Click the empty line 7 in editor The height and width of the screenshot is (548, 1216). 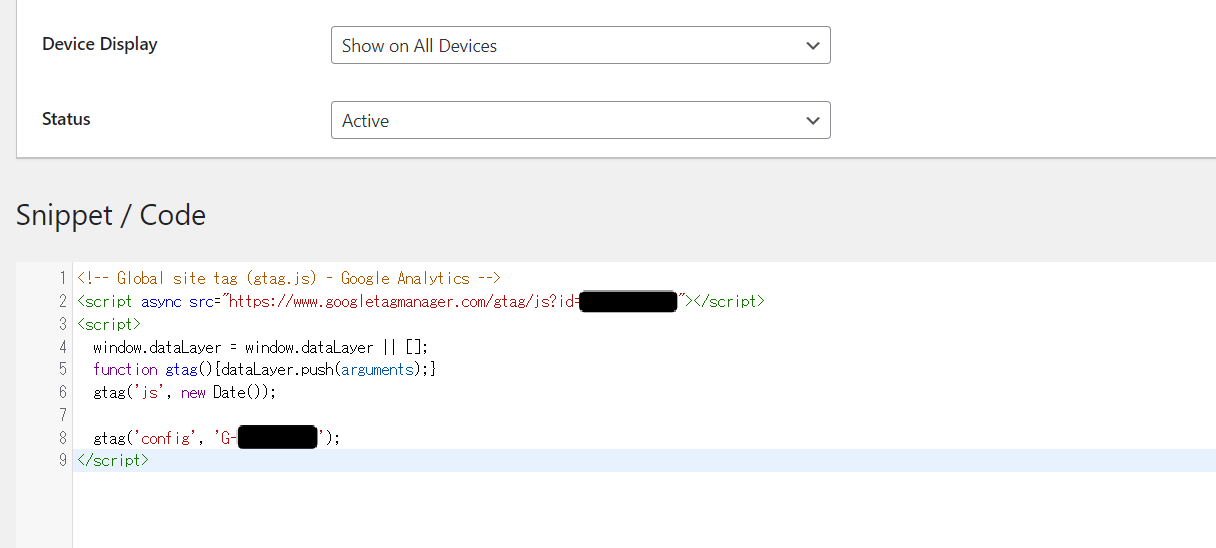pyautogui.click(x=400, y=415)
